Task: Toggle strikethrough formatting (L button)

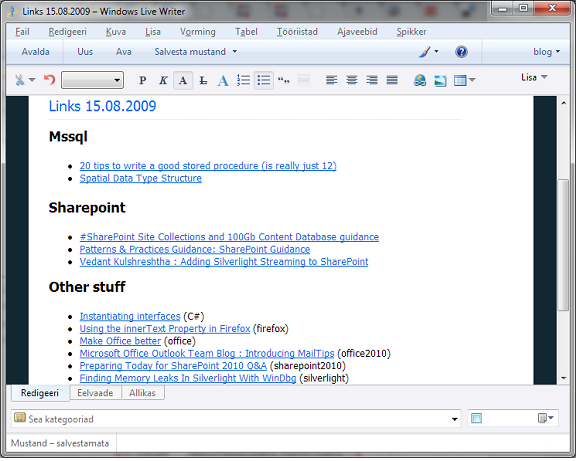Action: coord(203,80)
